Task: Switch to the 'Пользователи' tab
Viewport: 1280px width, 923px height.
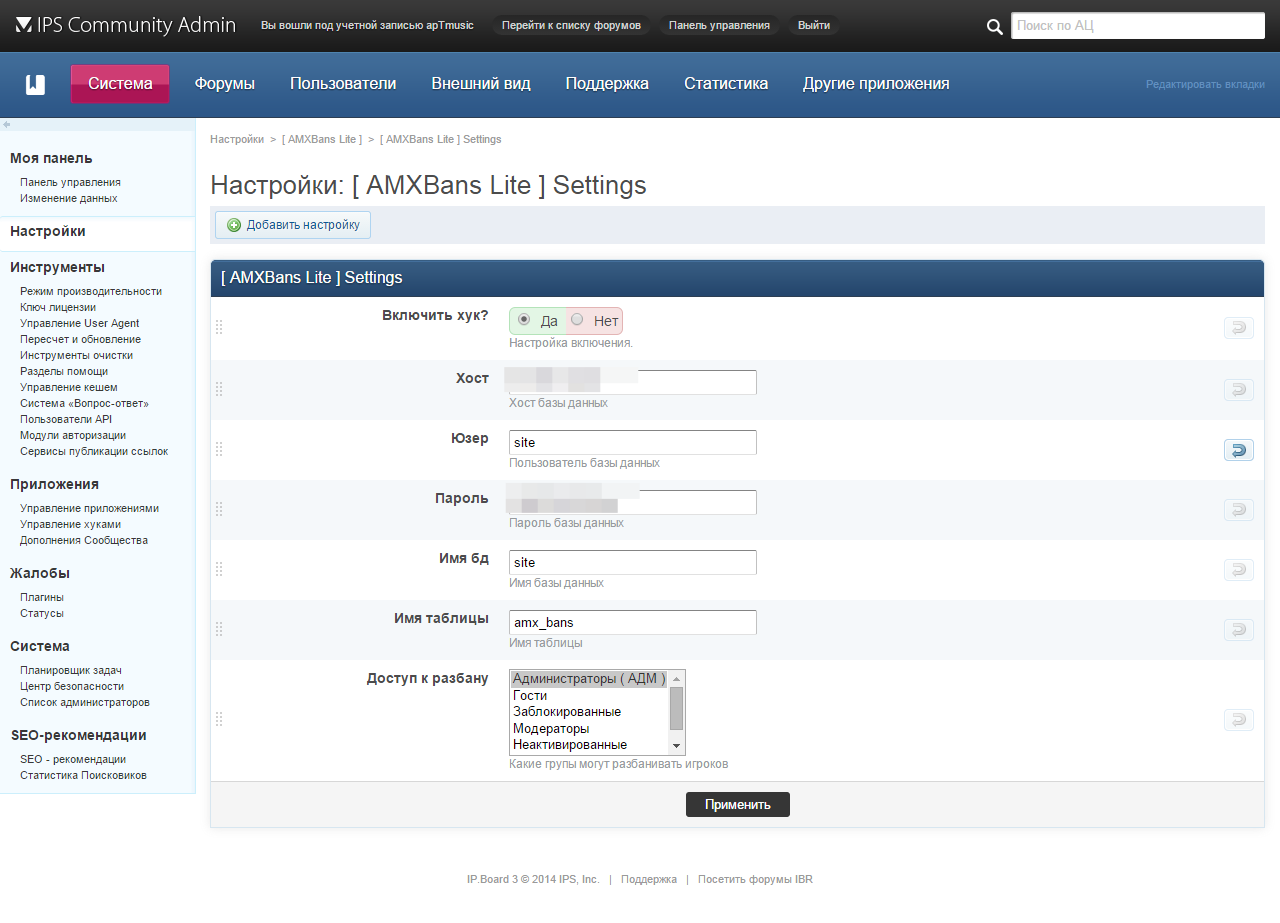Action: pos(343,84)
